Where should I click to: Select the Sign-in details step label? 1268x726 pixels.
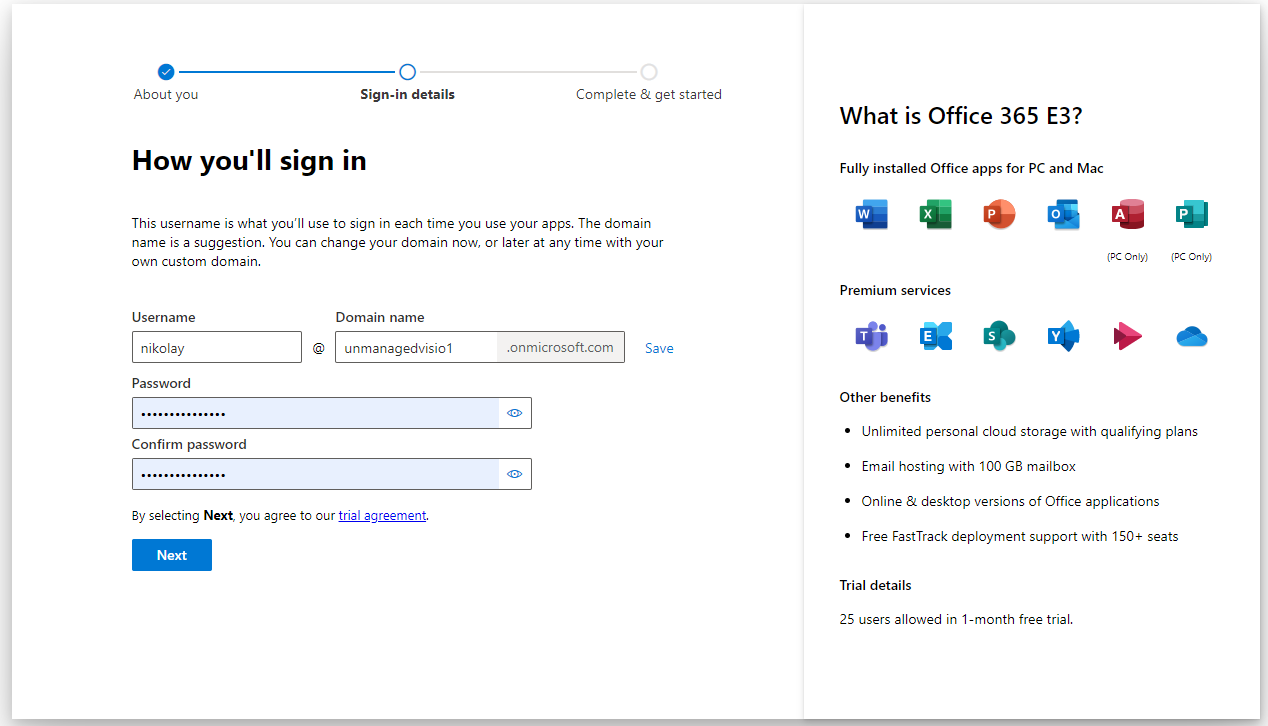pyautogui.click(x=407, y=94)
